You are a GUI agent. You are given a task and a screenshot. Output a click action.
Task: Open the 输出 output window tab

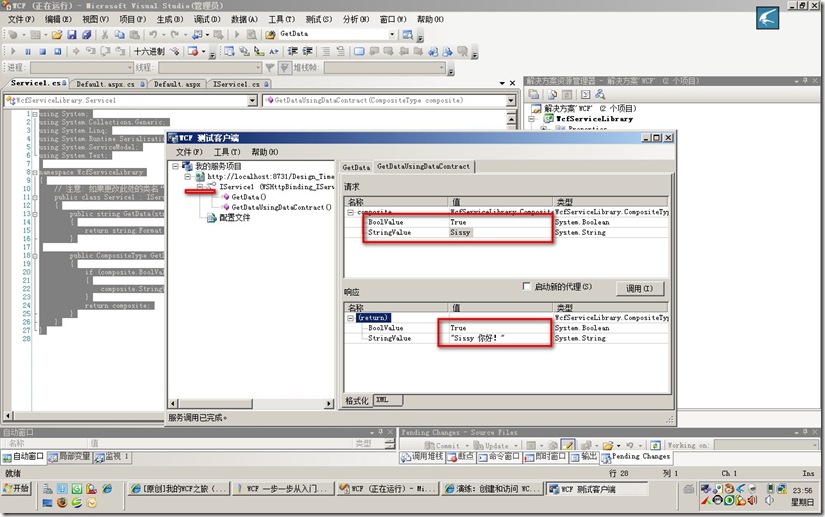pos(585,457)
